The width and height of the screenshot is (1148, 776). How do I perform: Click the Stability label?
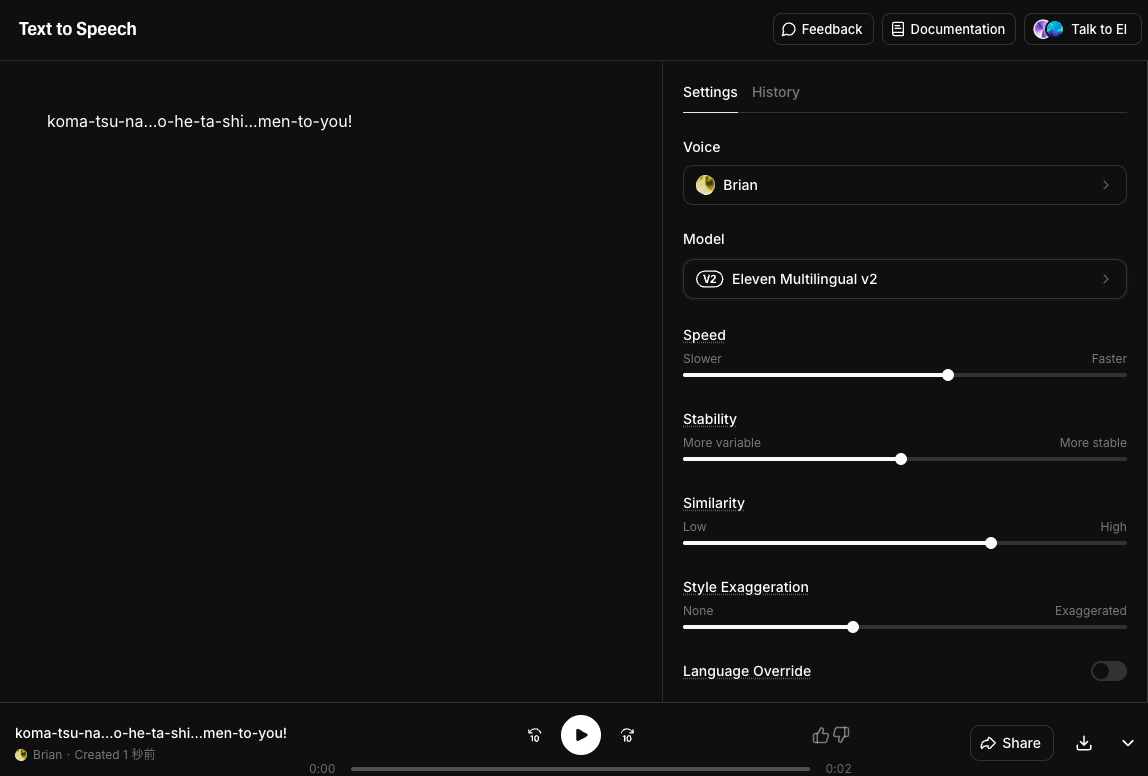(x=709, y=419)
